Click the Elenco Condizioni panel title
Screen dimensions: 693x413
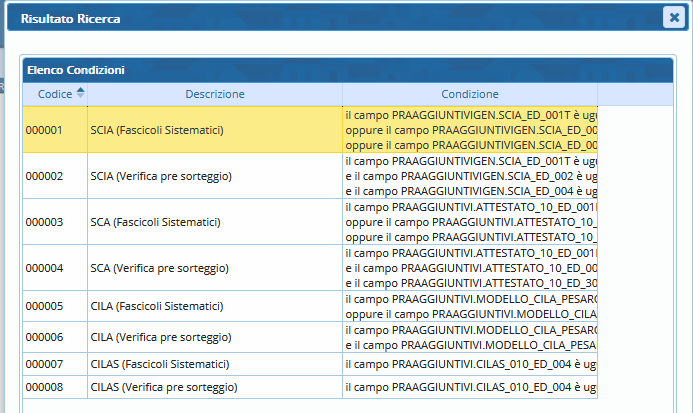tap(76, 70)
